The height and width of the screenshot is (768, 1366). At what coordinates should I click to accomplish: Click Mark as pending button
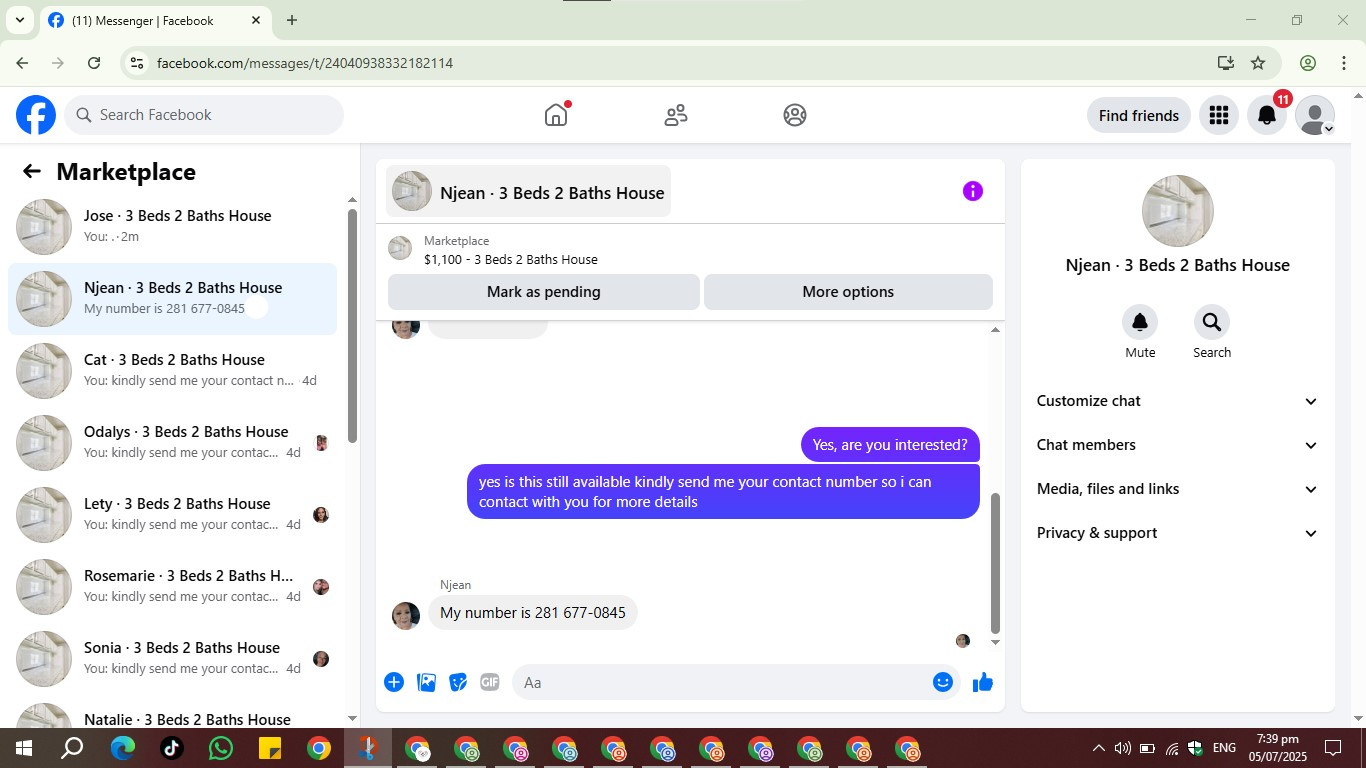pyautogui.click(x=544, y=292)
